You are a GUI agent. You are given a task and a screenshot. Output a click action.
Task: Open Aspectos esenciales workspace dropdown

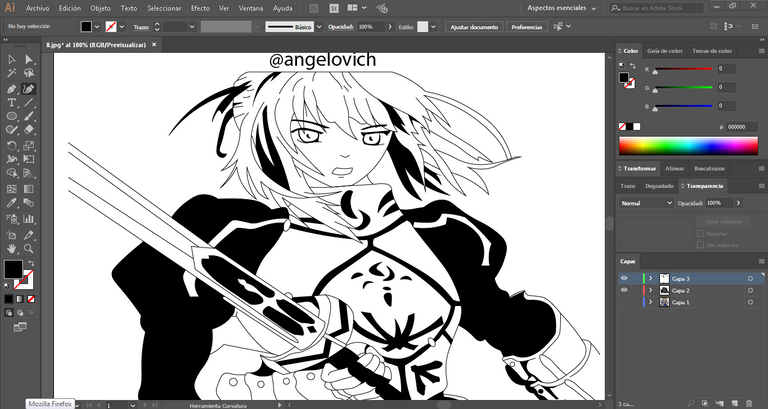pyautogui.click(x=562, y=8)
